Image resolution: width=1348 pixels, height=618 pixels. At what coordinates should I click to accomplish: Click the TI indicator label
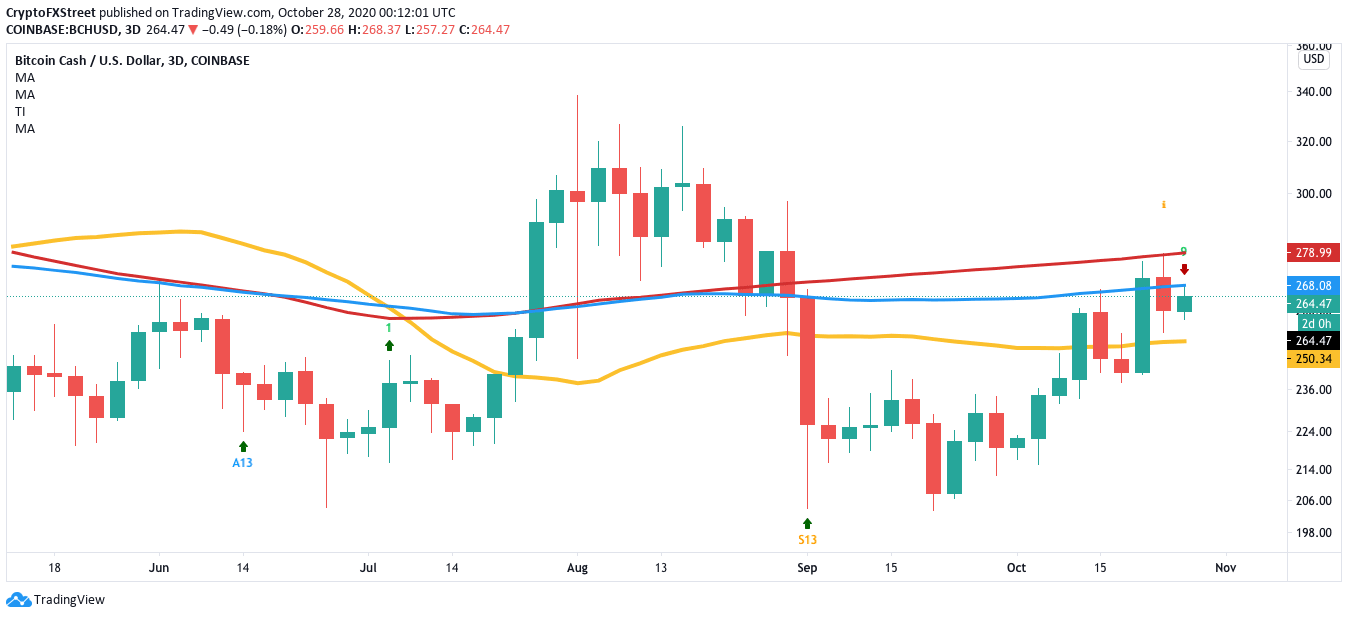point(20,111)
